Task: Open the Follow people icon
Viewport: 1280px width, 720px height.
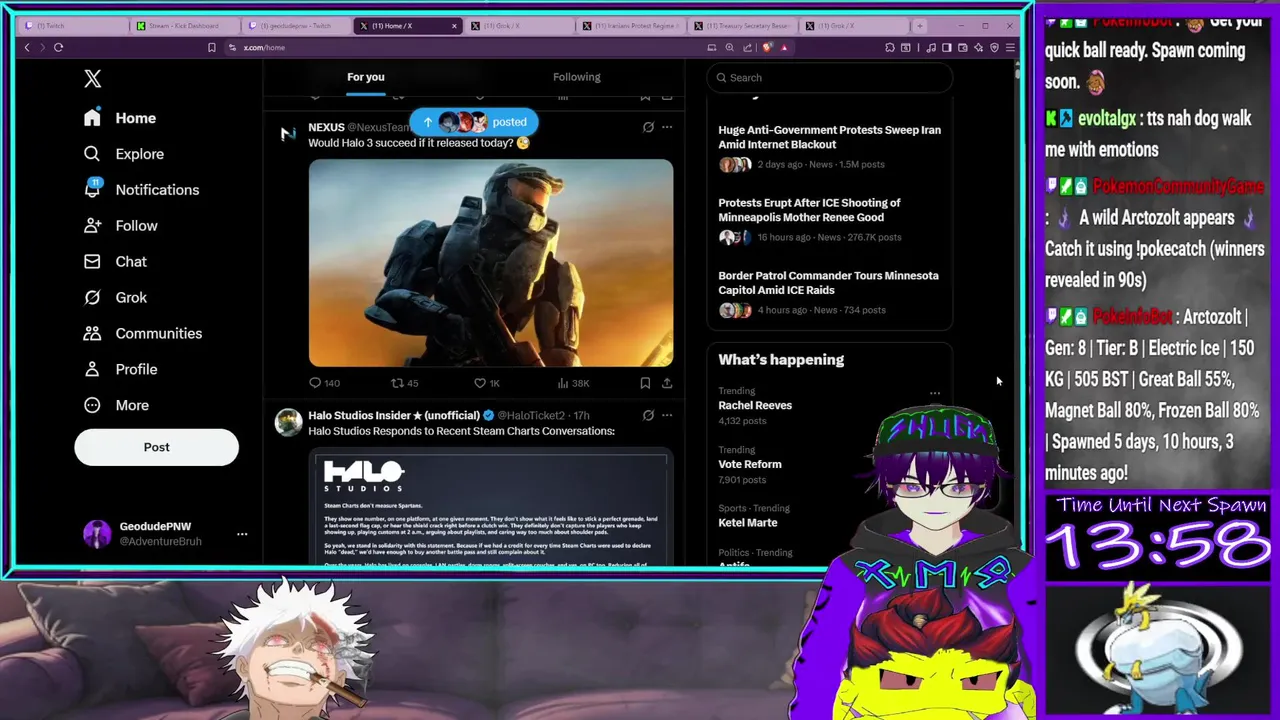Action: pyautogui.click(x=92, y=226)
